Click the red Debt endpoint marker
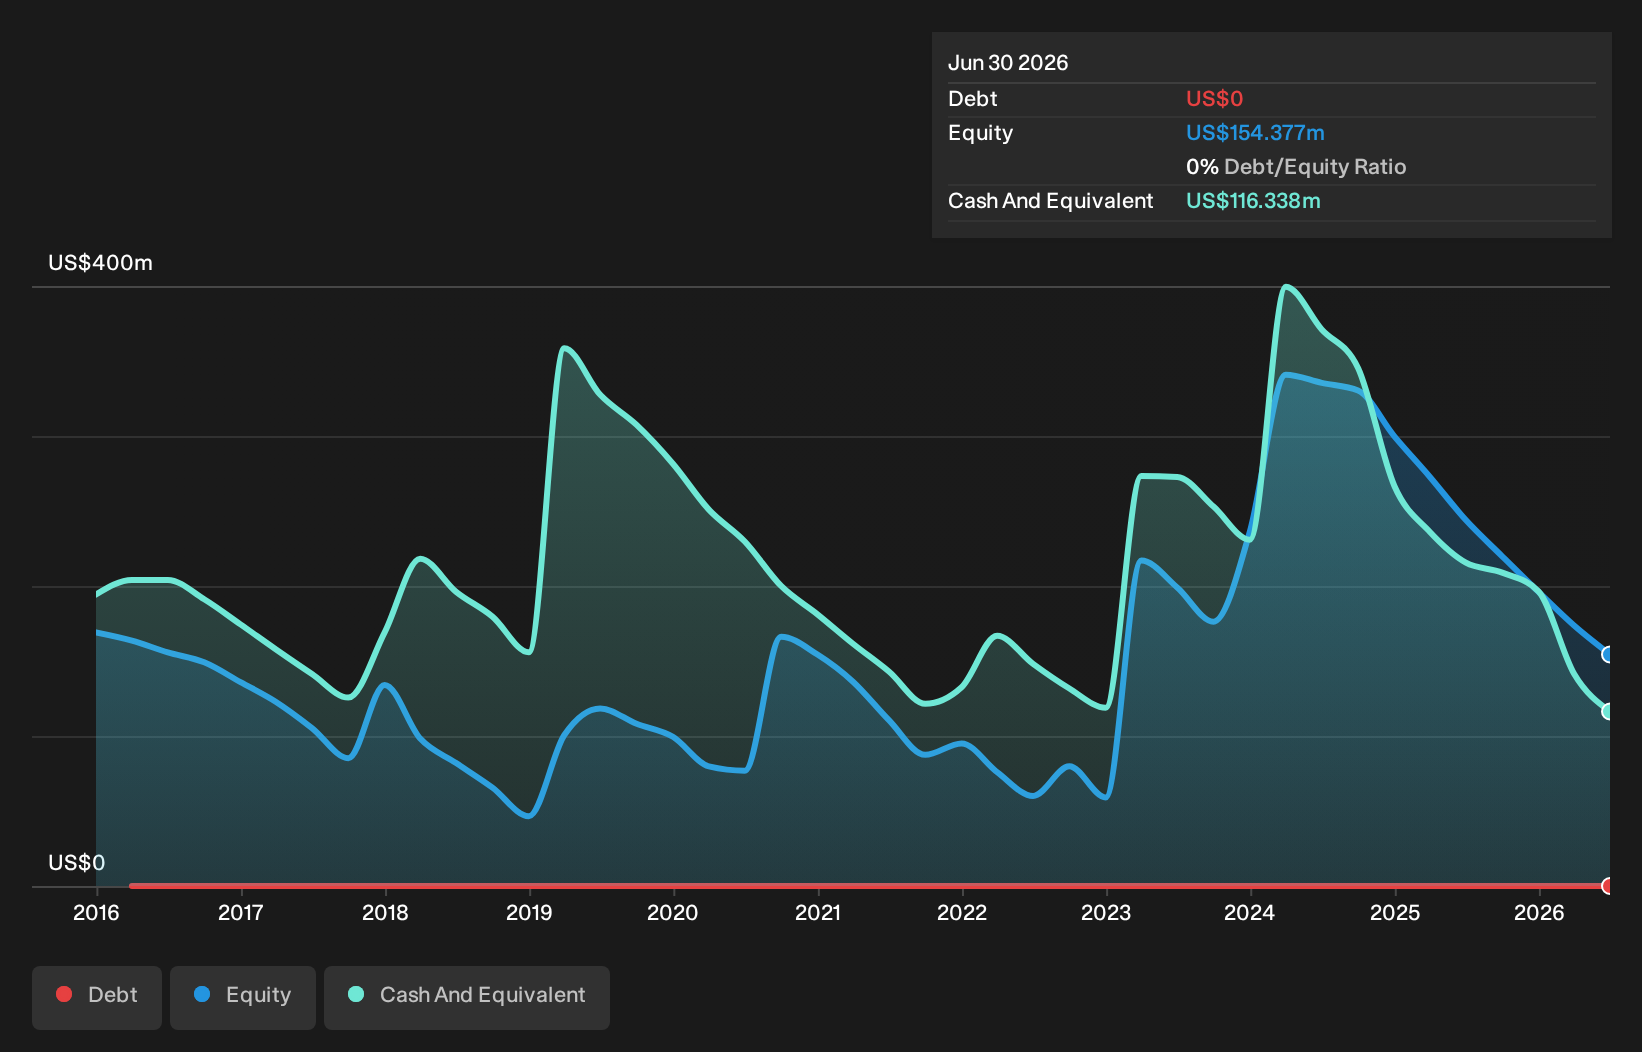The width and height of the screenshot is (1642, 1052). pyautogui.click(x=1608, y=886)
